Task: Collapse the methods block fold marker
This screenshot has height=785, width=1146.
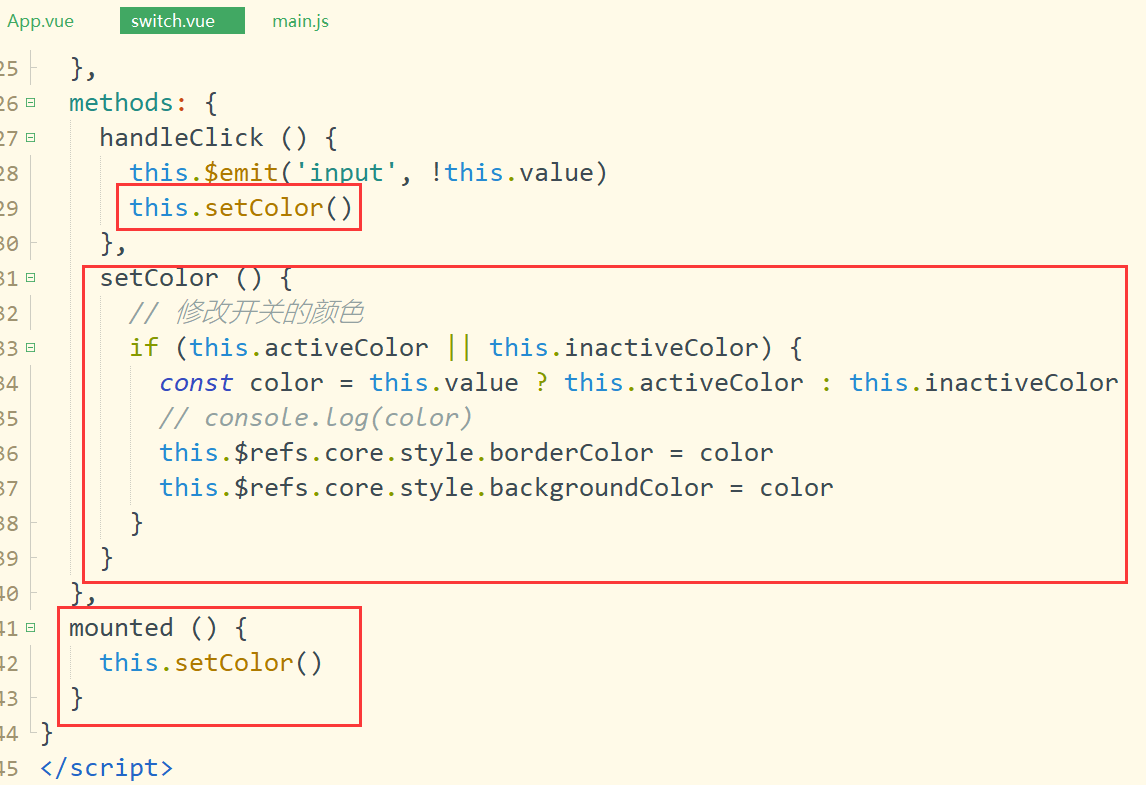Action: coord(30,102)
